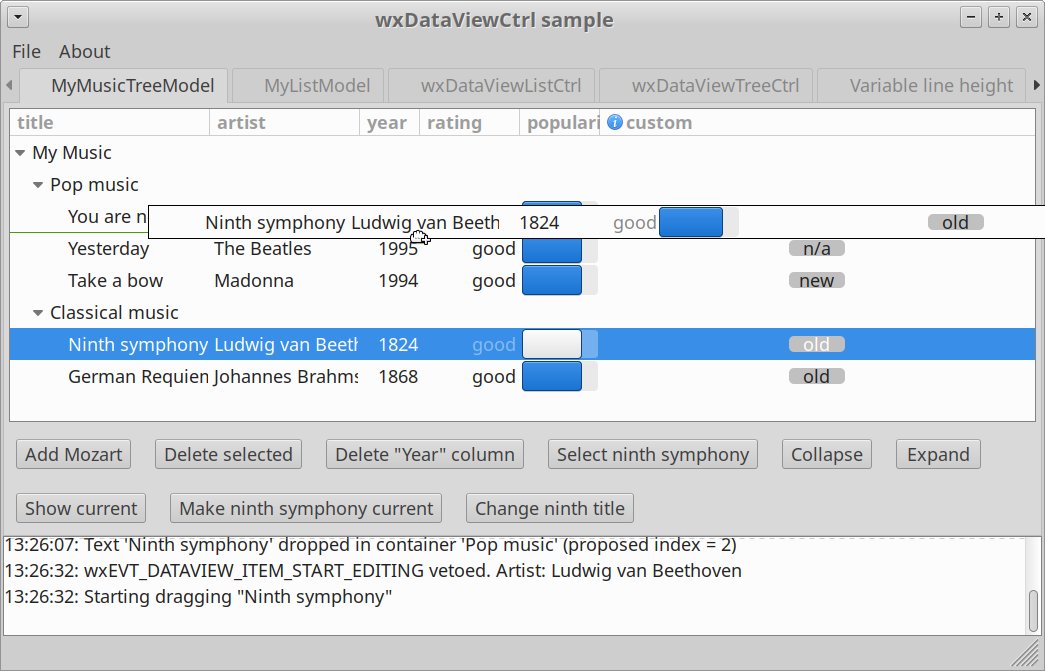Click the Change ninth title button

pos(550,508)
